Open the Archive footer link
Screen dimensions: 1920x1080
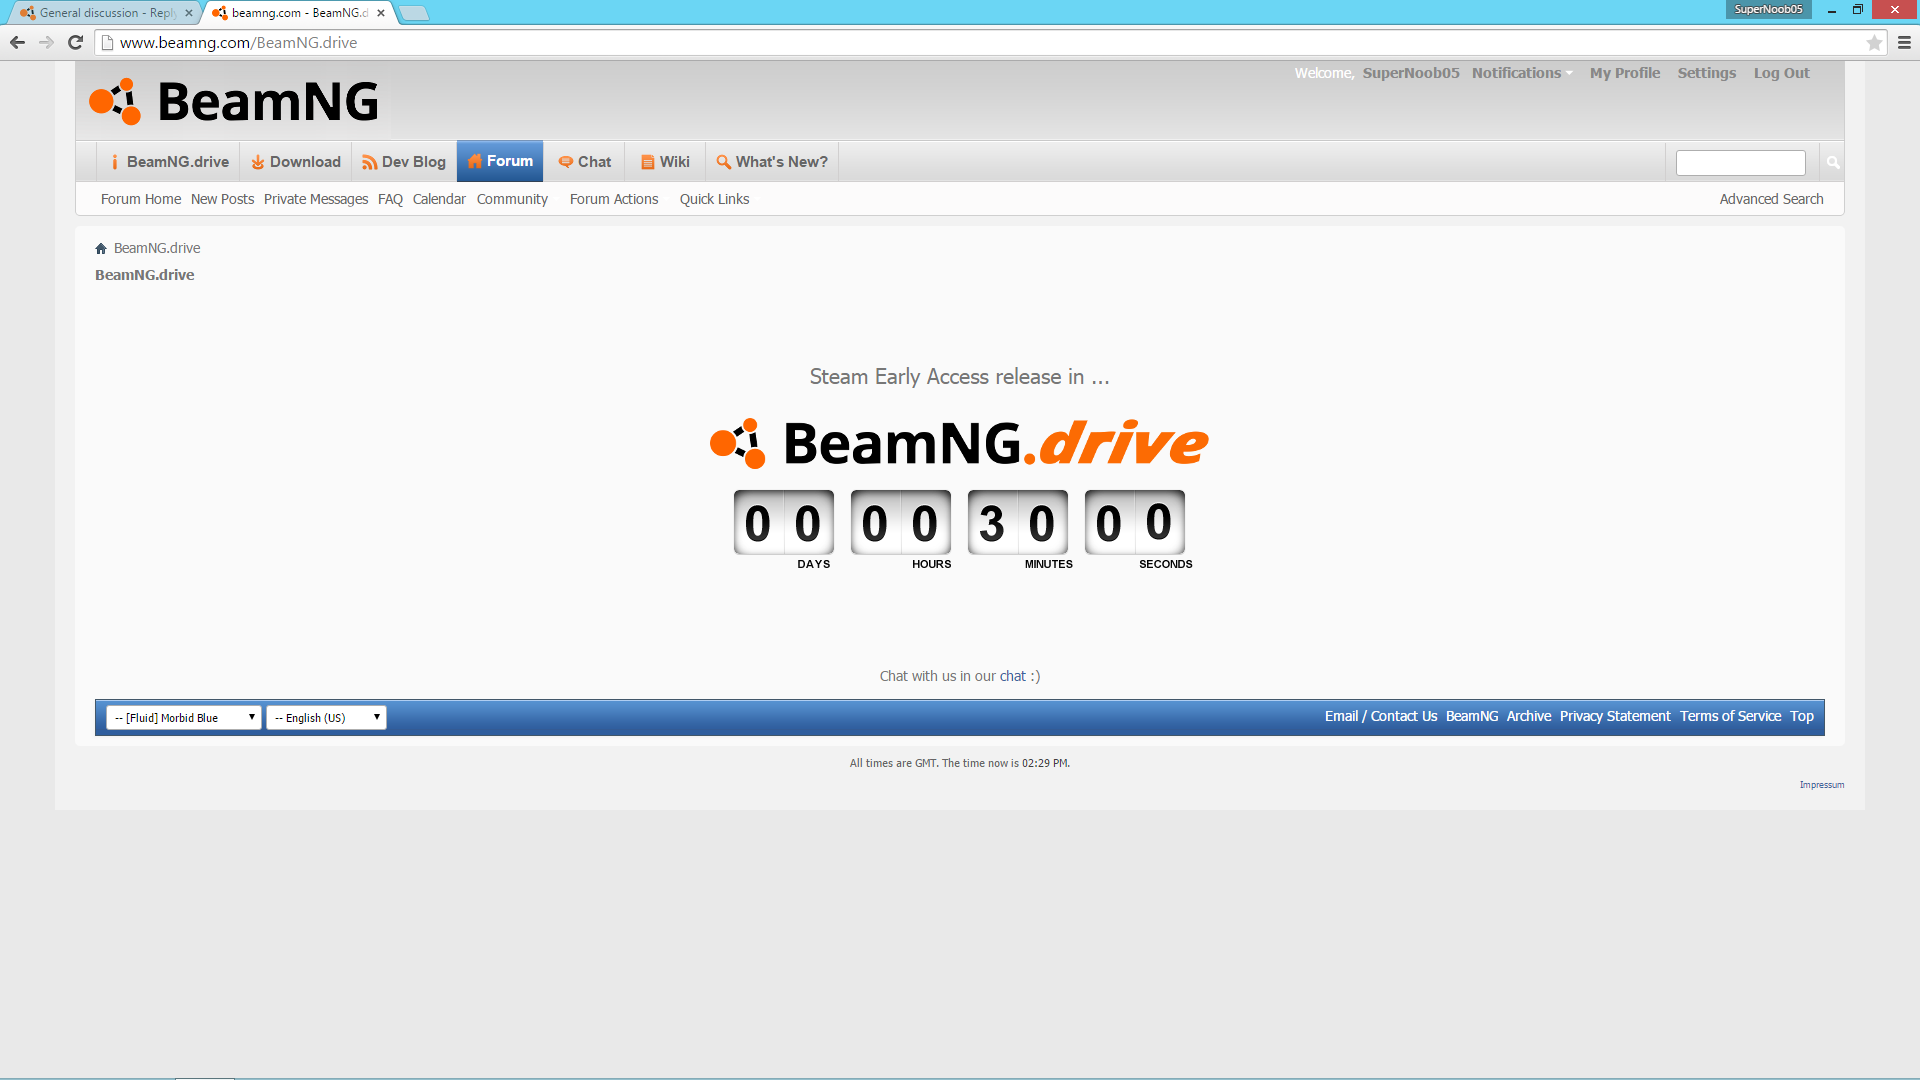(1528, 716)
